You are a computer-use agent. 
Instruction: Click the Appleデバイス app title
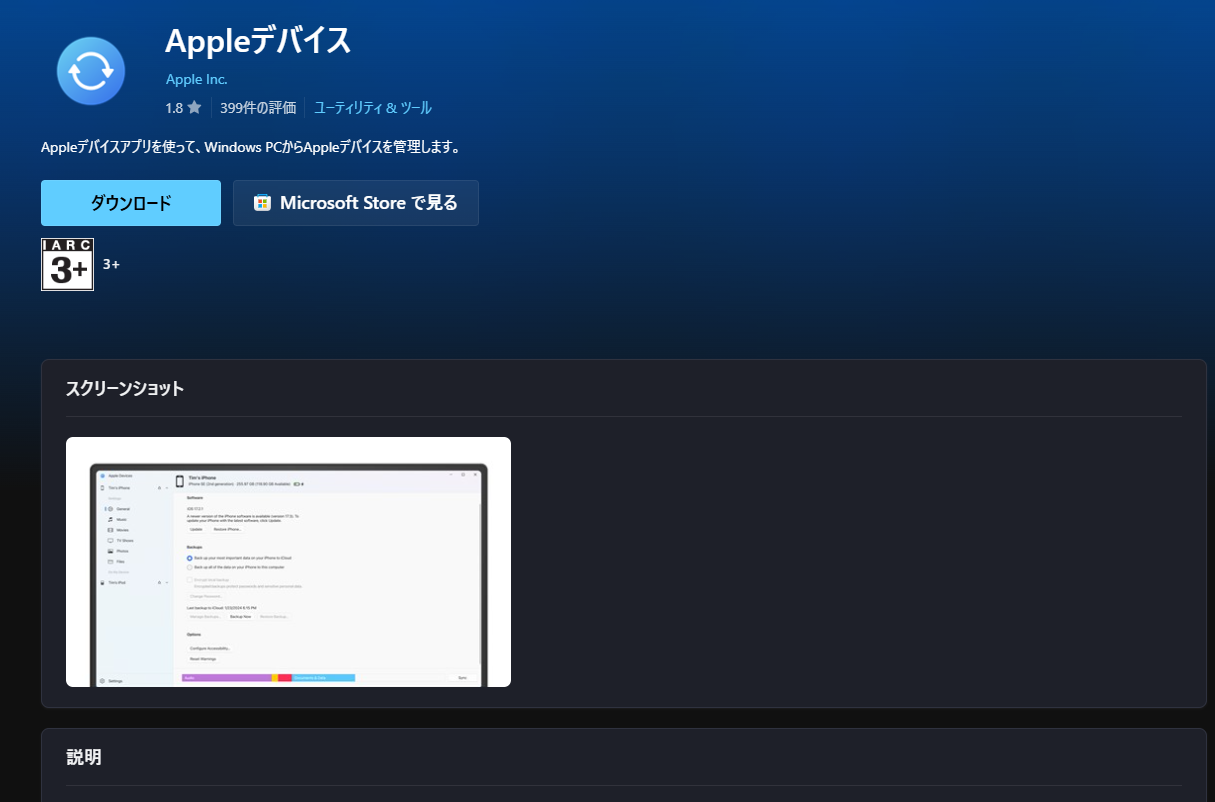(x=258, y=41)
